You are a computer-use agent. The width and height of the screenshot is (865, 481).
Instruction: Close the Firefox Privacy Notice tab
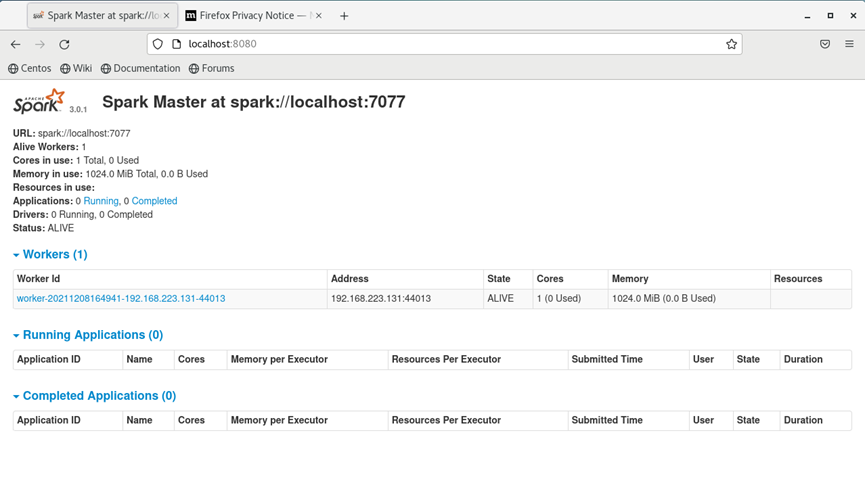tap(319, 16)
